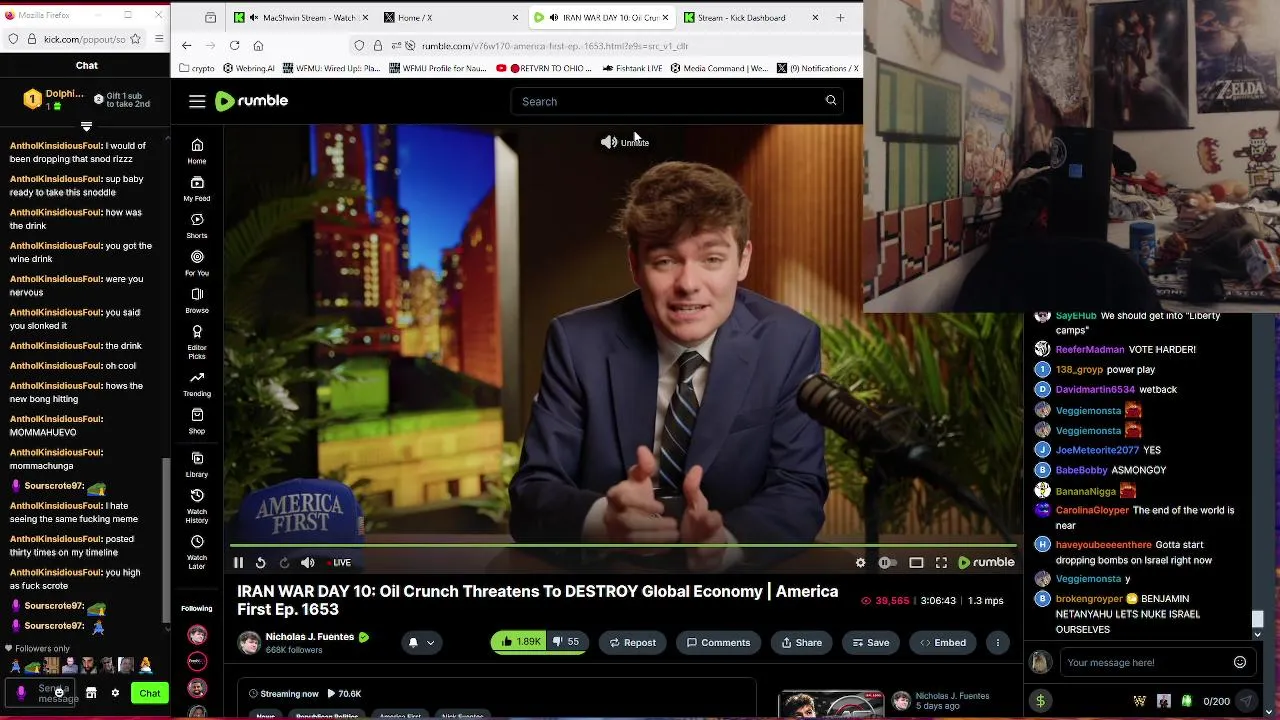Open the For You section
This screenshot has width=1280, height=720.
tap(197, 264)
